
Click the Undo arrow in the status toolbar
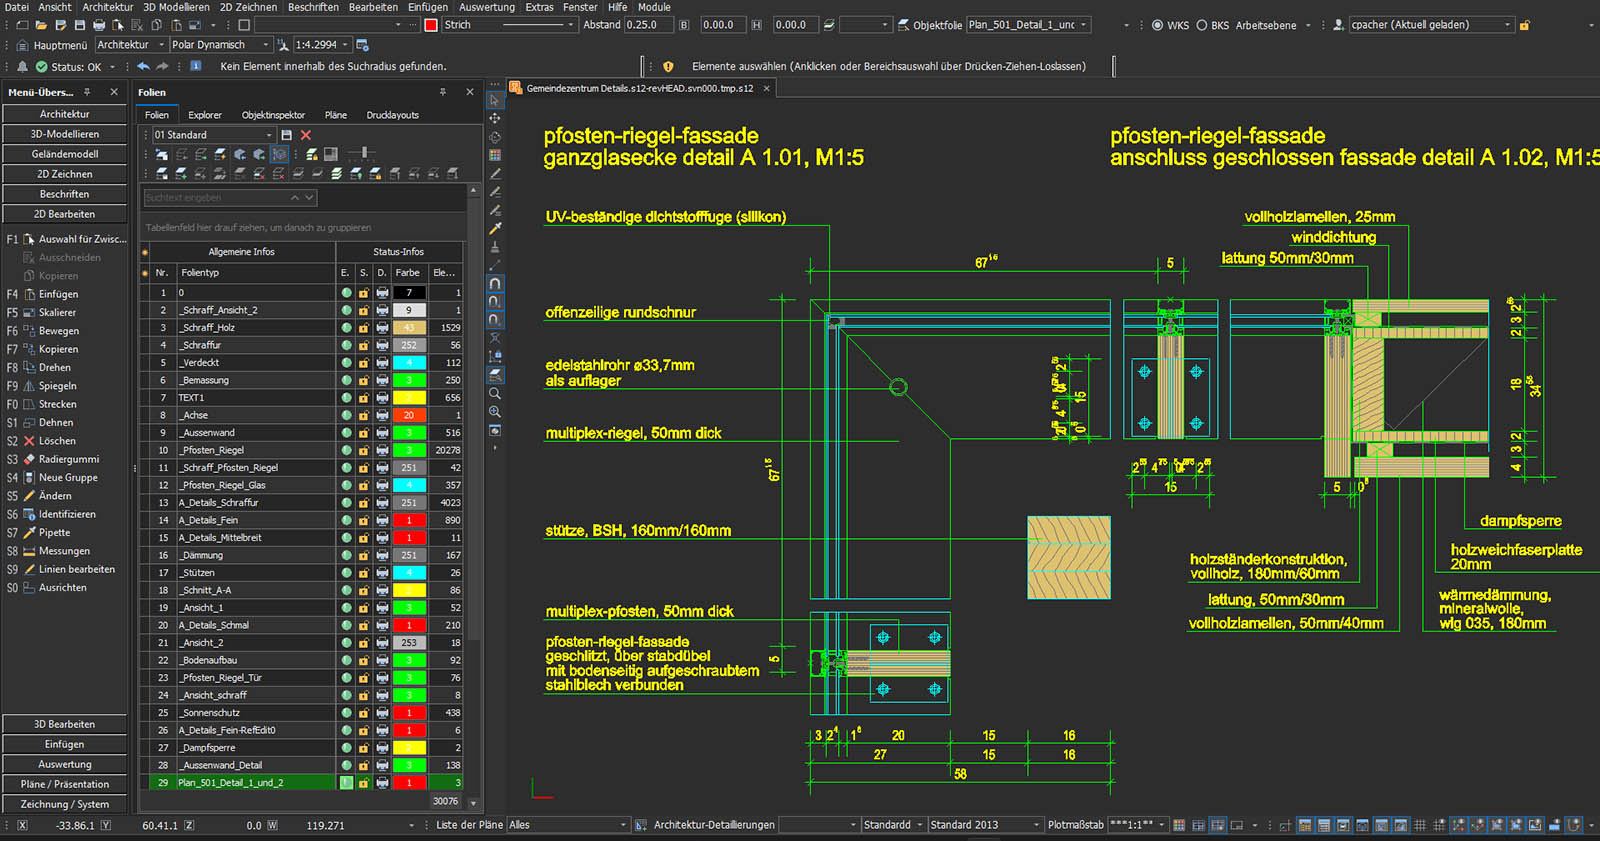click(x=143, y=66)
